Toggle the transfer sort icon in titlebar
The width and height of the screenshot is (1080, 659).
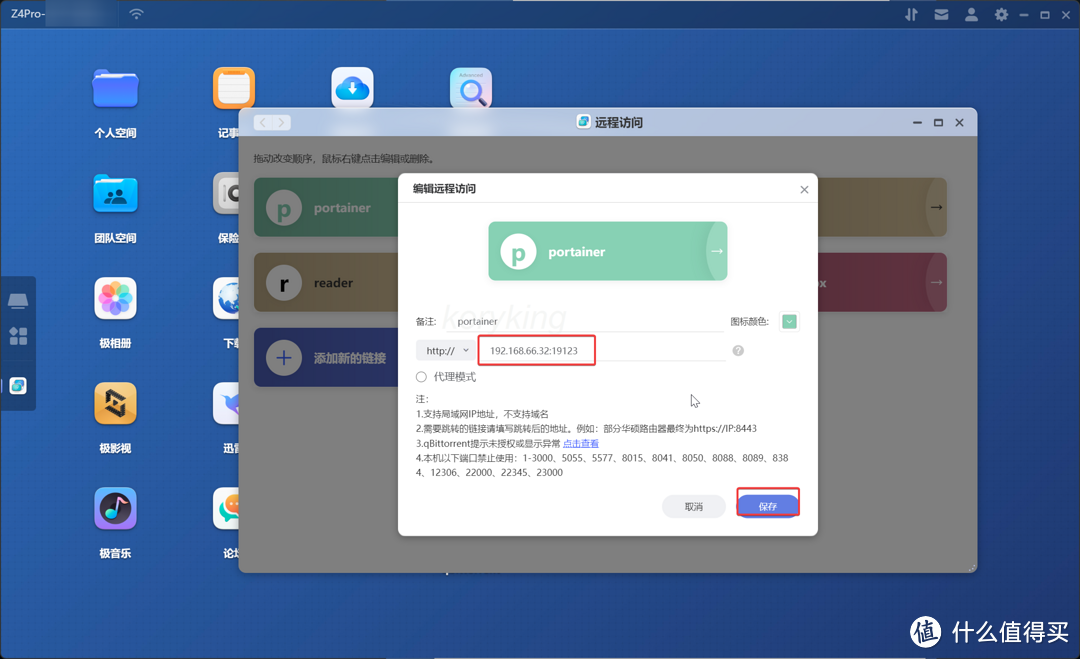point(911,14)
